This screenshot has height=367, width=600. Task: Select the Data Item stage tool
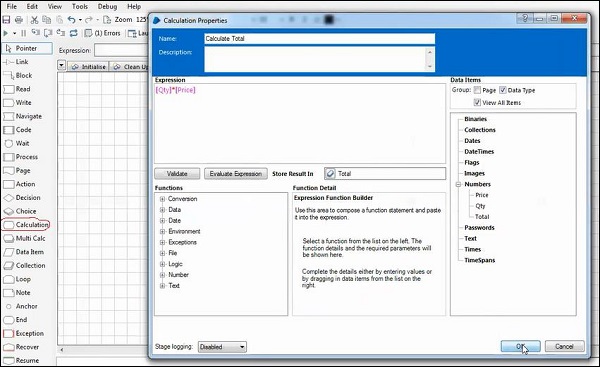23,252
